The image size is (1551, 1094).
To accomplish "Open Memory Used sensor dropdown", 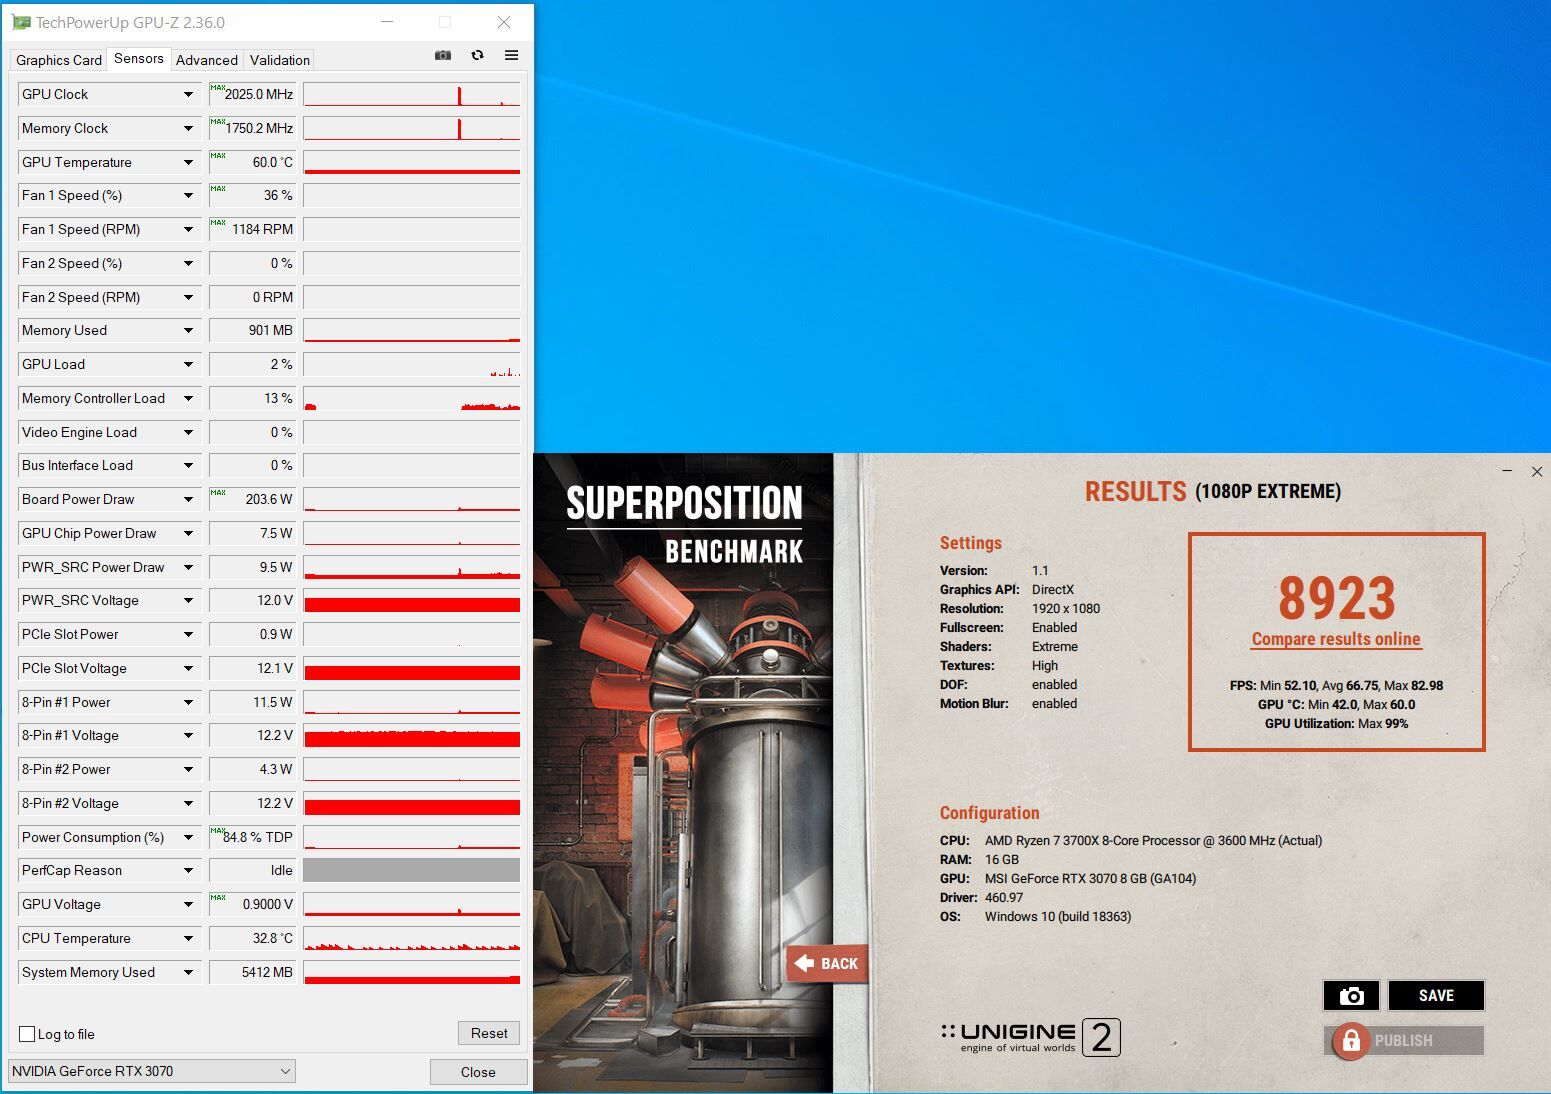I will 188,330.
